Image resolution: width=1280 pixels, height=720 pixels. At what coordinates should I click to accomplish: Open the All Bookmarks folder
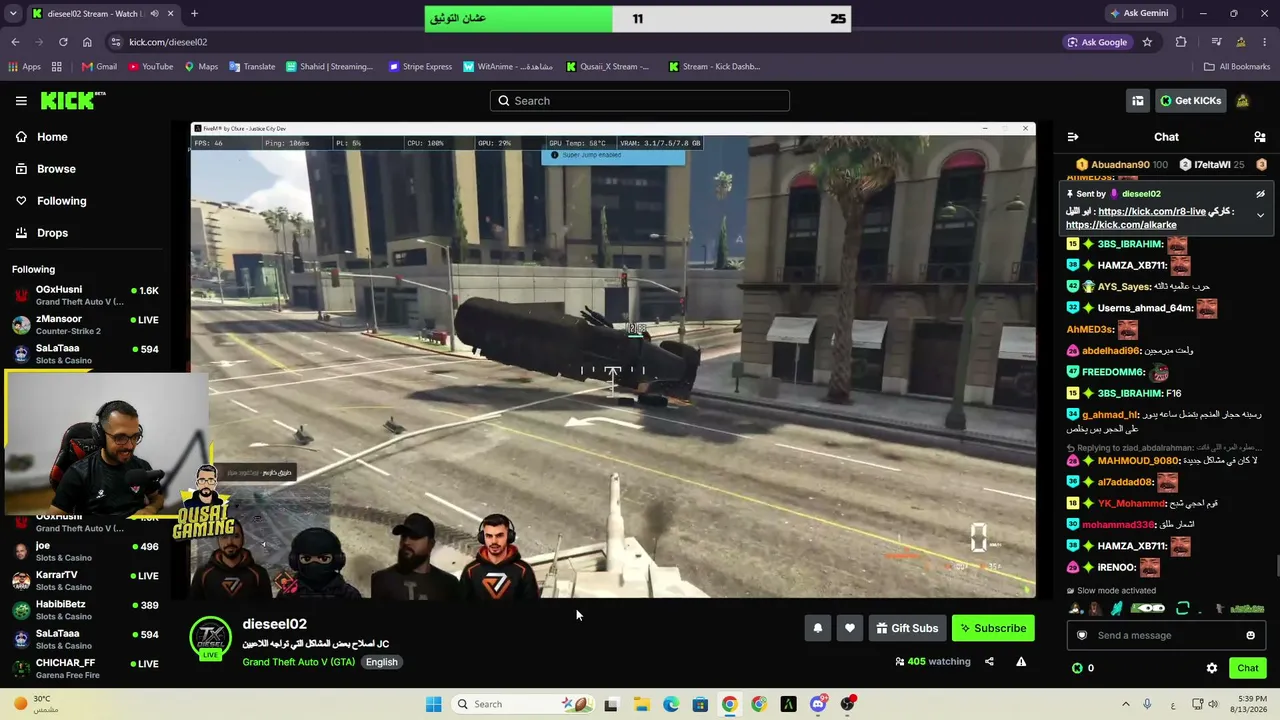pos(1237,67)
